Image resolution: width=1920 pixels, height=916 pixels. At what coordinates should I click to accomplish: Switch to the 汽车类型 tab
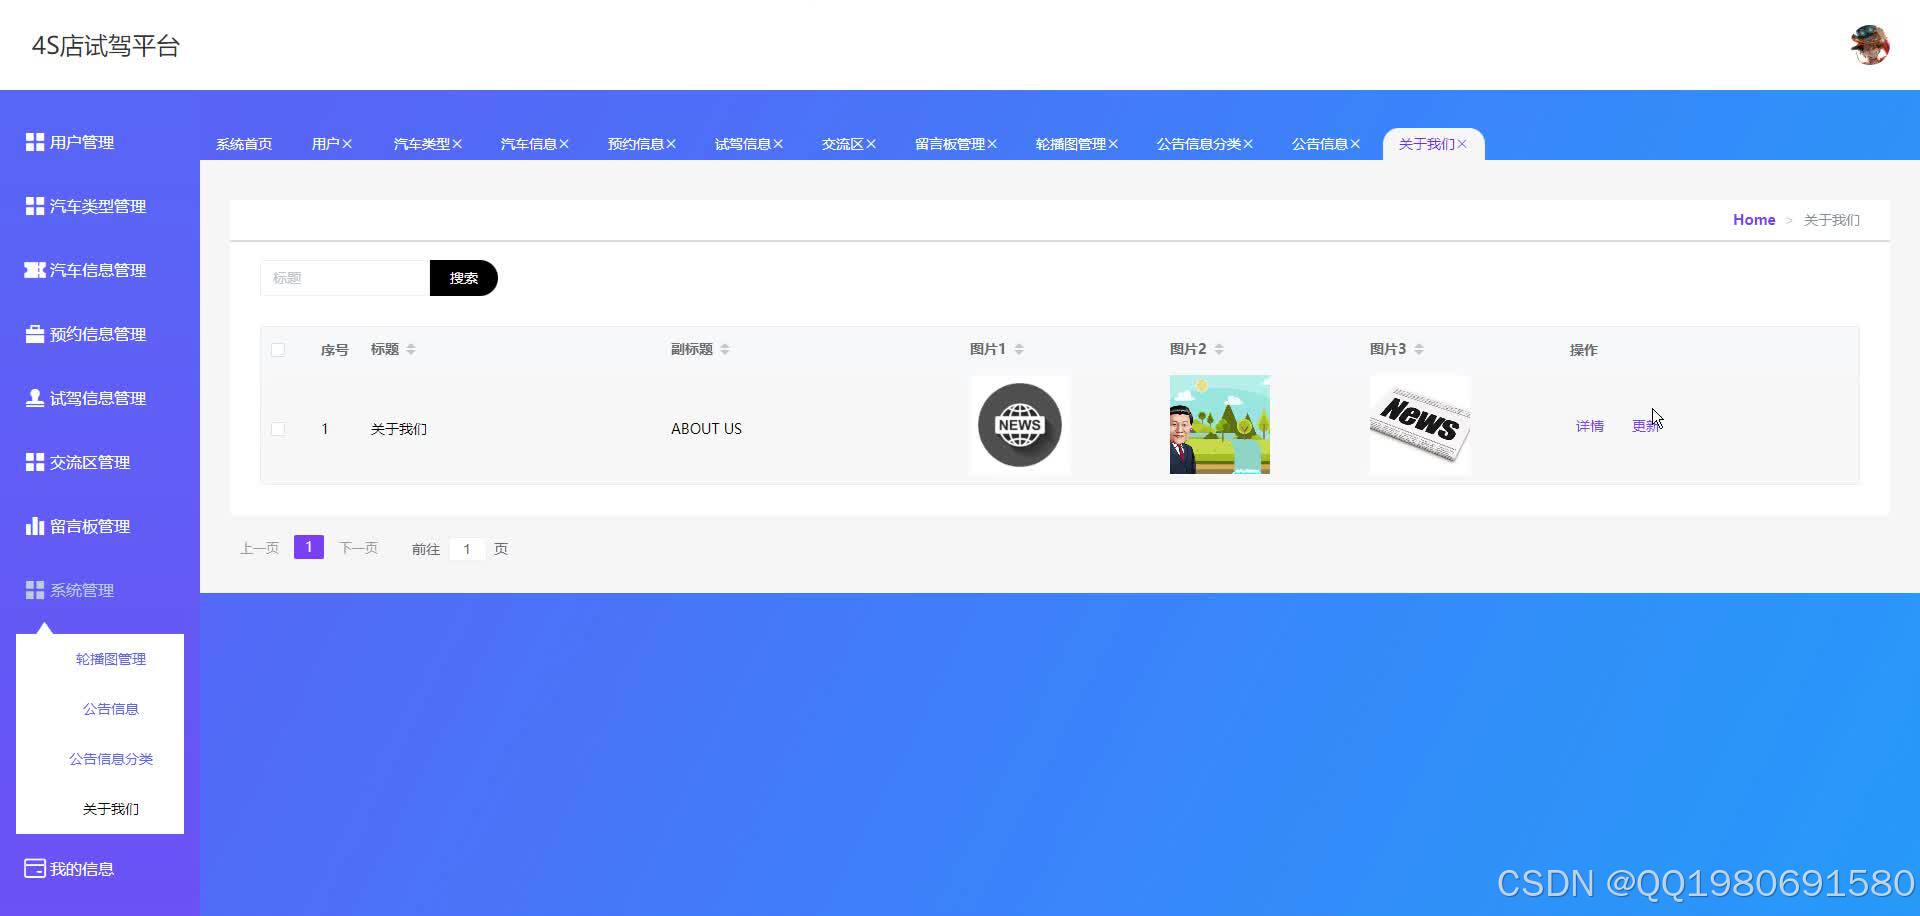421,144
